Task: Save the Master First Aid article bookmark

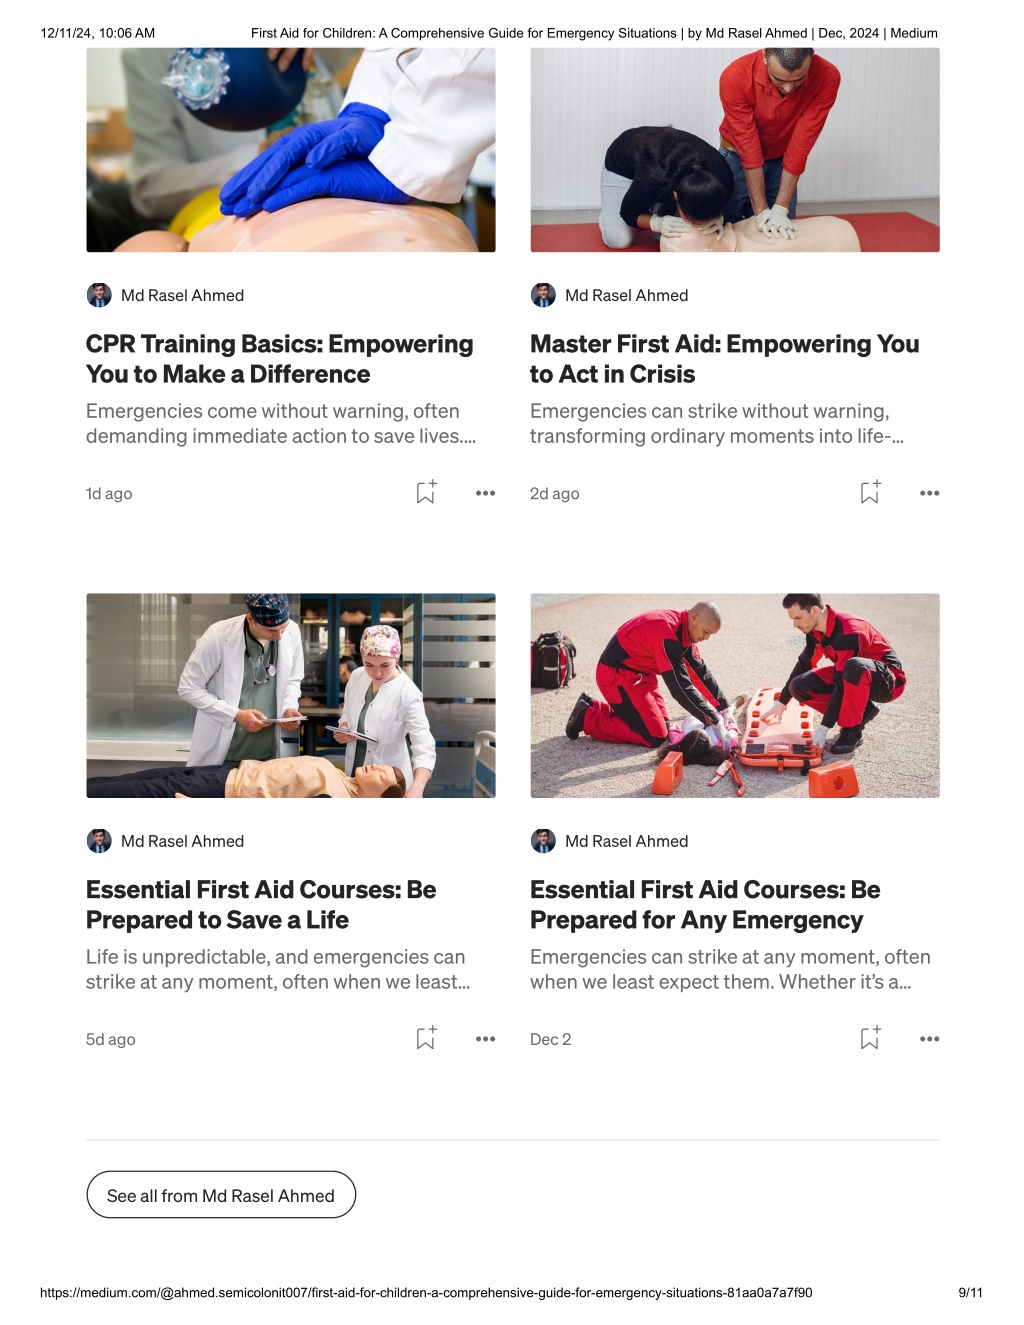Action: (870, 492)
